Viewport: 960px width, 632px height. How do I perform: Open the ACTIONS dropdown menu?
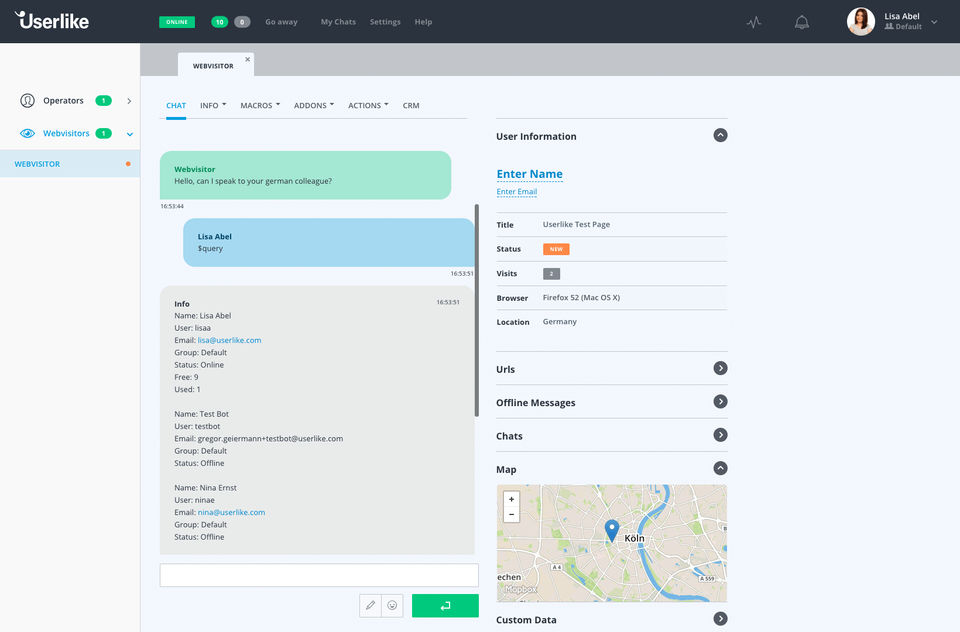pos(369,105)
